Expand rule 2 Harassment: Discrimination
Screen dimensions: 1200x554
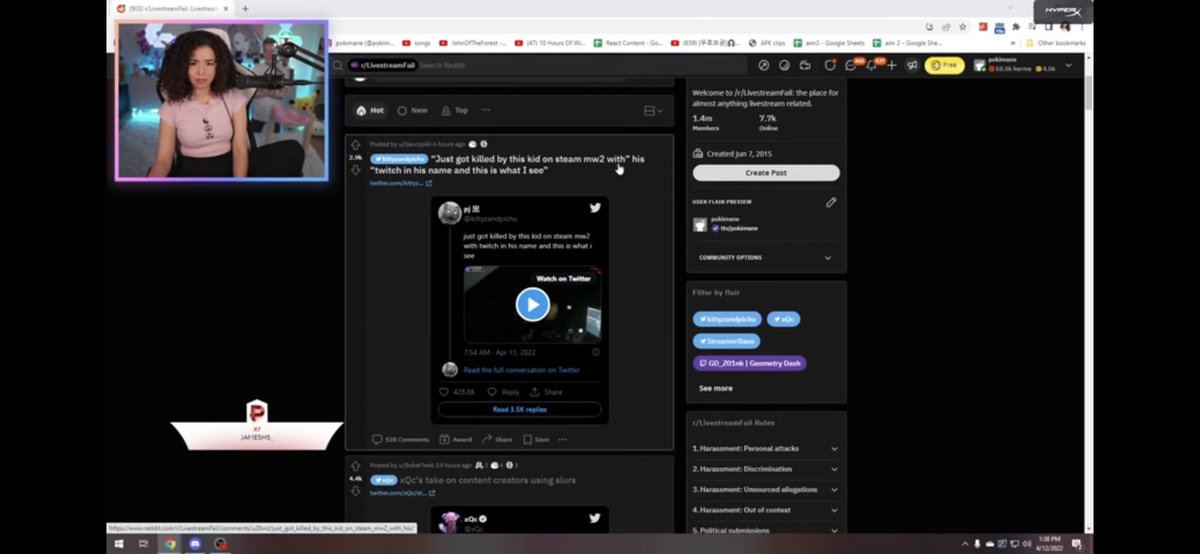coord(765,469)
